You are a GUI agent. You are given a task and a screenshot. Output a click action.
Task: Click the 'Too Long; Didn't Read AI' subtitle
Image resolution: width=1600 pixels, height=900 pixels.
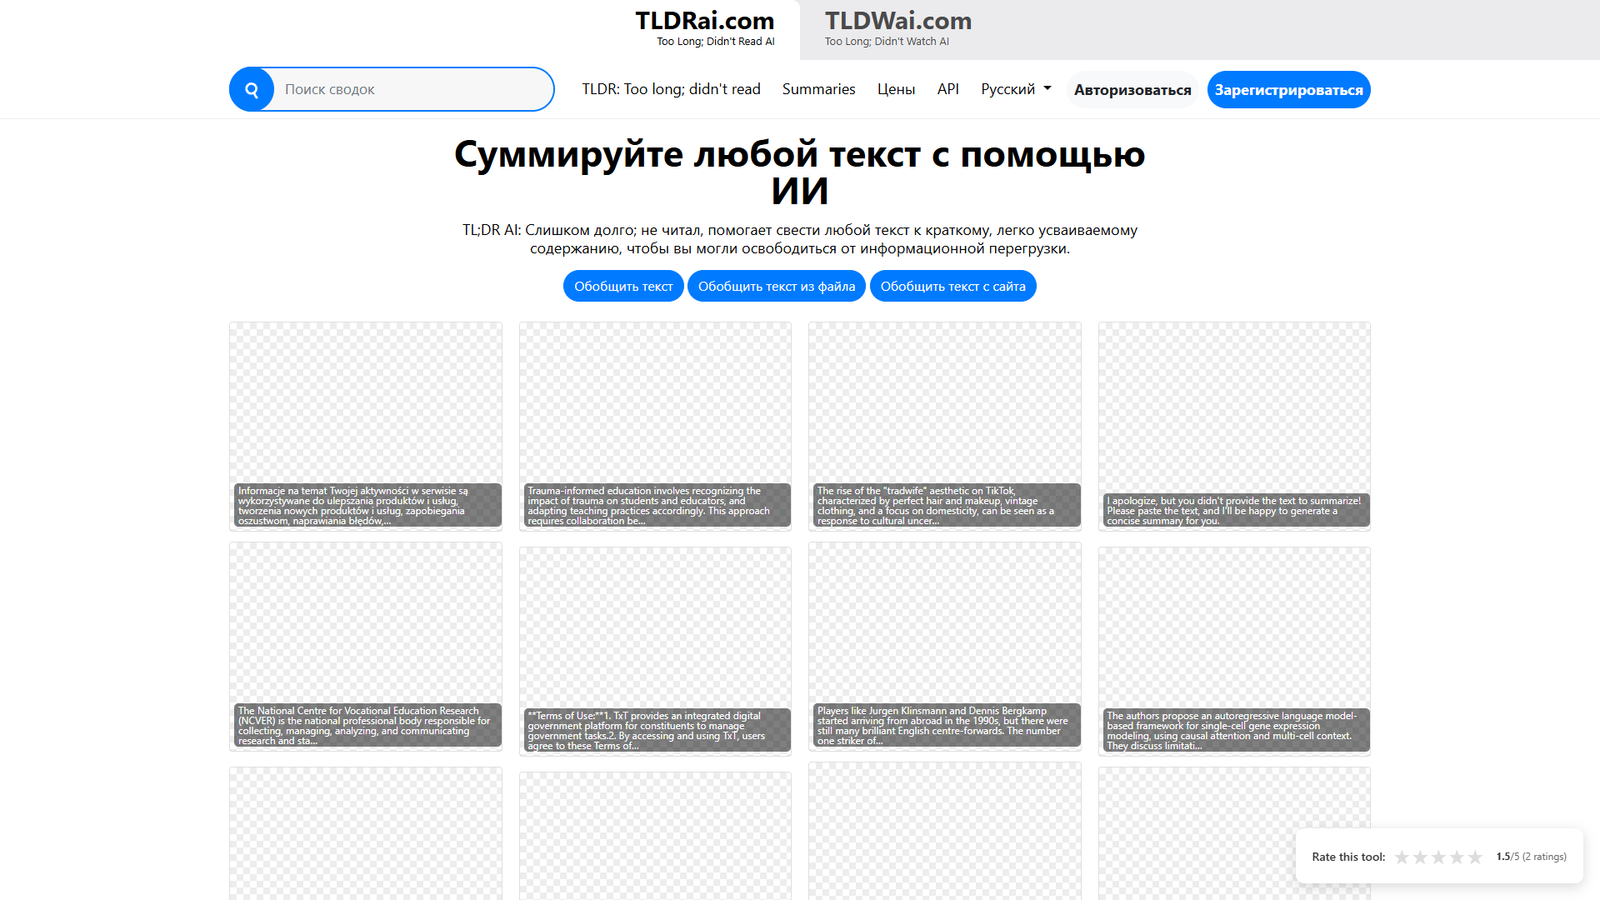(x=716, y=42)
